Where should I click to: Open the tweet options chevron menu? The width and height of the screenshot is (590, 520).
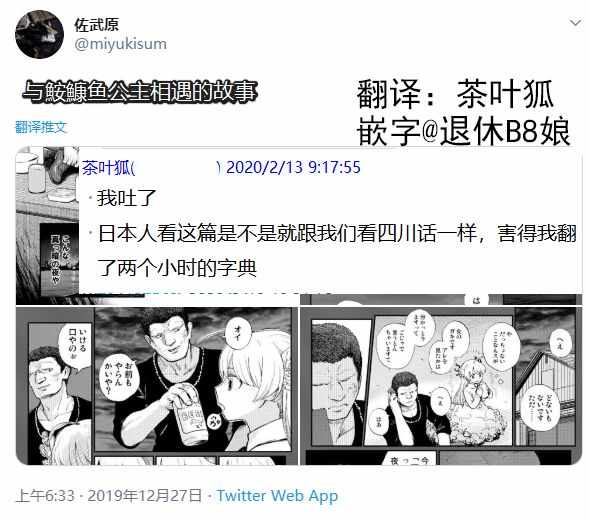click(x=575, y=23)
